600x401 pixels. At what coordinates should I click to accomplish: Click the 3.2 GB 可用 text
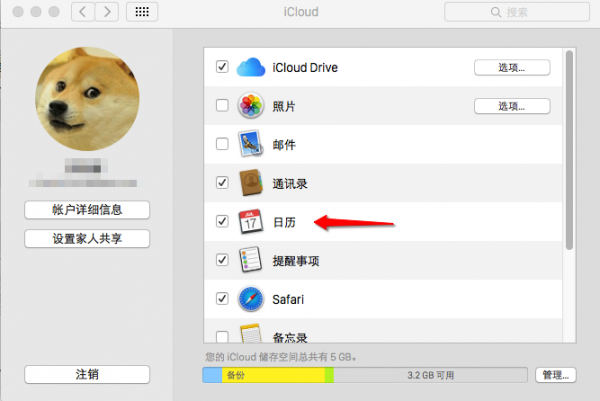(x=430, y=375)
